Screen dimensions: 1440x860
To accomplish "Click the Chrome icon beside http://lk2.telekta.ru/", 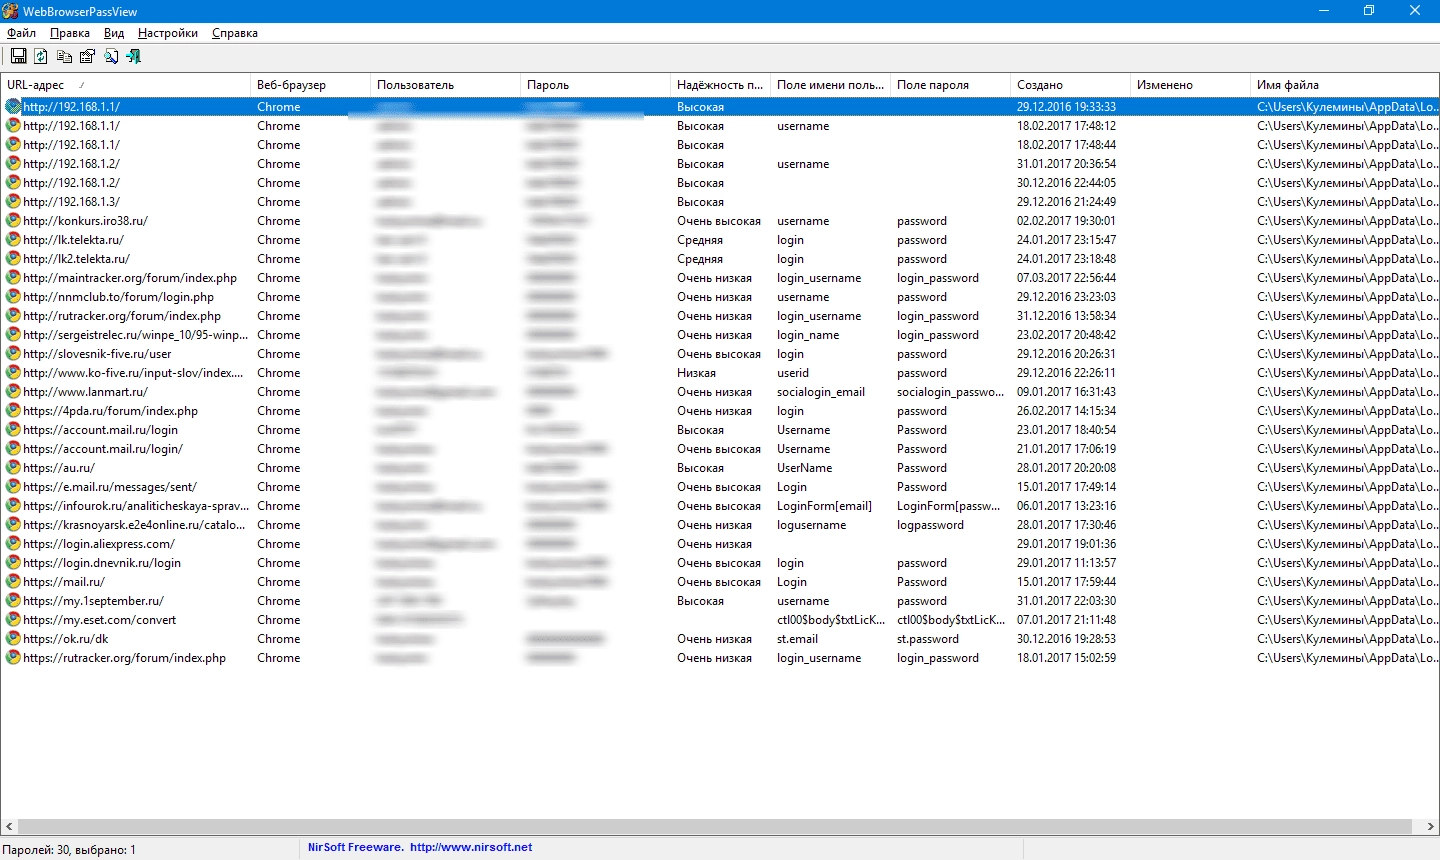I will tap(13, 259).
